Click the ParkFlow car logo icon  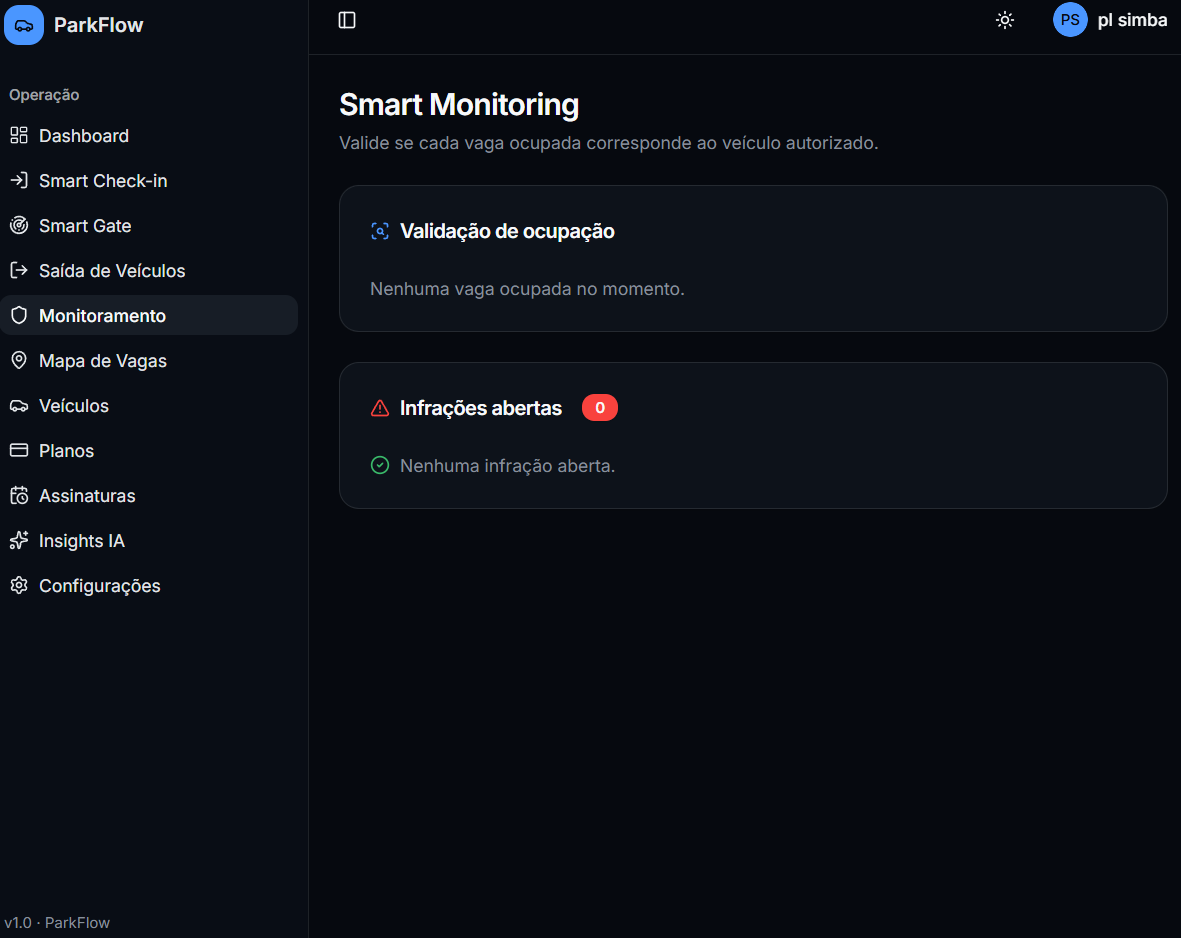(x=23, y=25)
